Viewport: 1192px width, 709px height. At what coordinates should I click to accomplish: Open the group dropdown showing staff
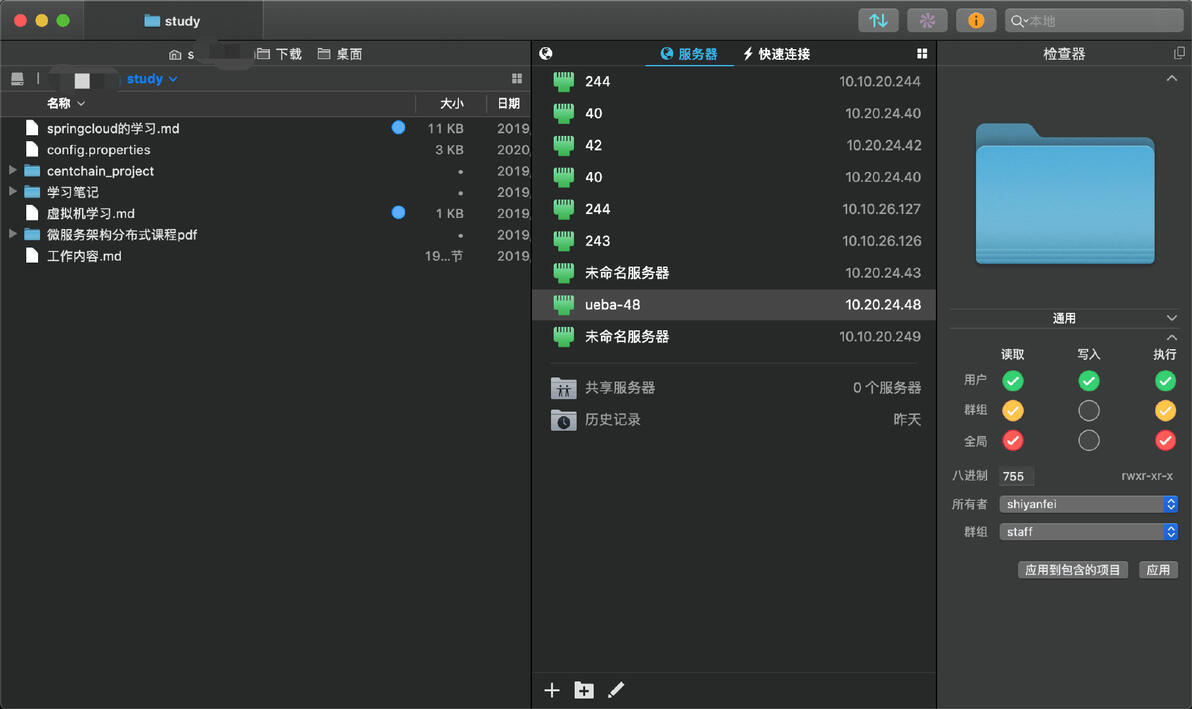coord(1089,532)
